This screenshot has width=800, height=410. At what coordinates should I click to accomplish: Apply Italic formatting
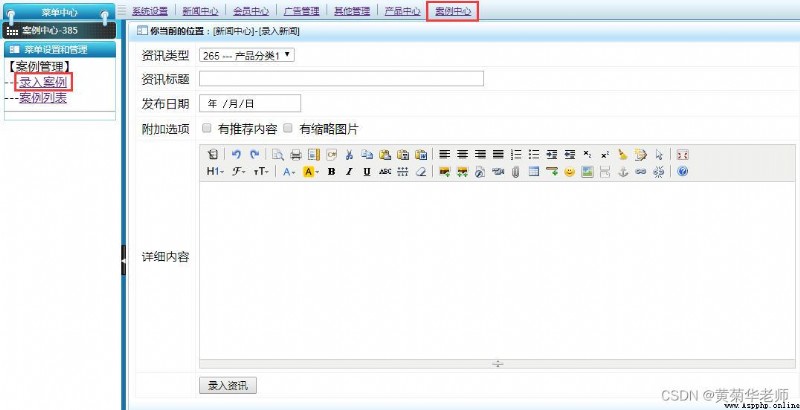[349, 172]
